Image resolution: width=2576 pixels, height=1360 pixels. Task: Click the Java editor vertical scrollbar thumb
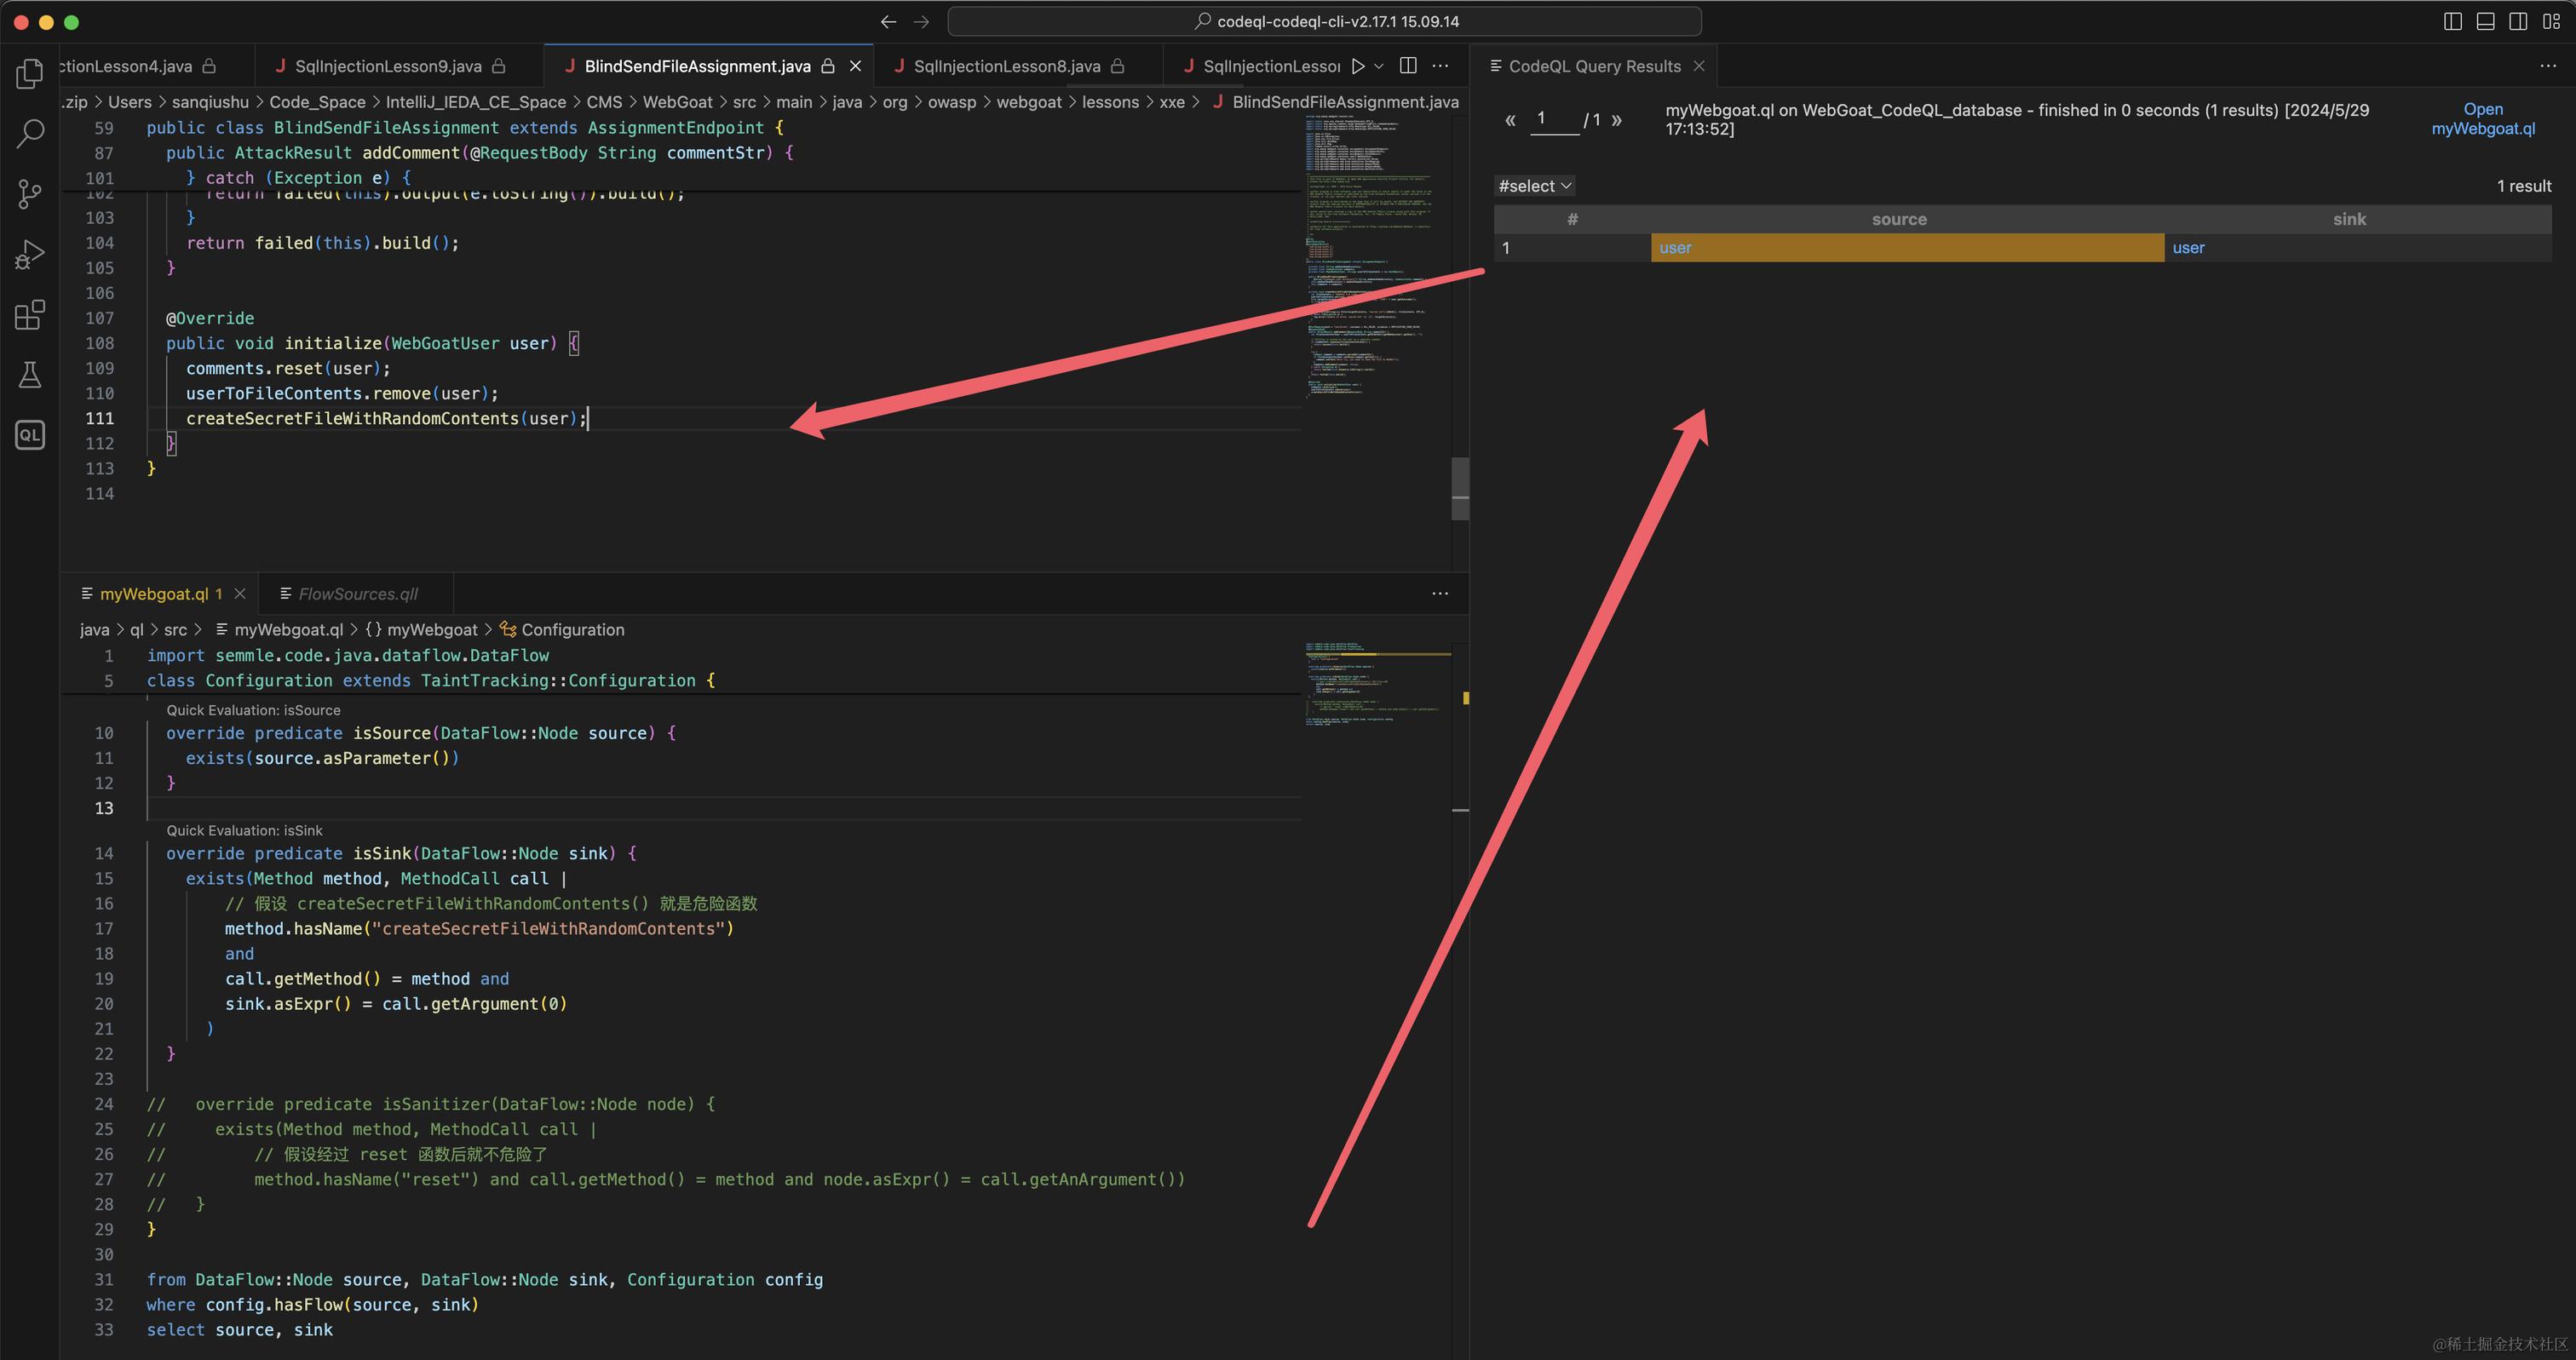(1460, 488)
